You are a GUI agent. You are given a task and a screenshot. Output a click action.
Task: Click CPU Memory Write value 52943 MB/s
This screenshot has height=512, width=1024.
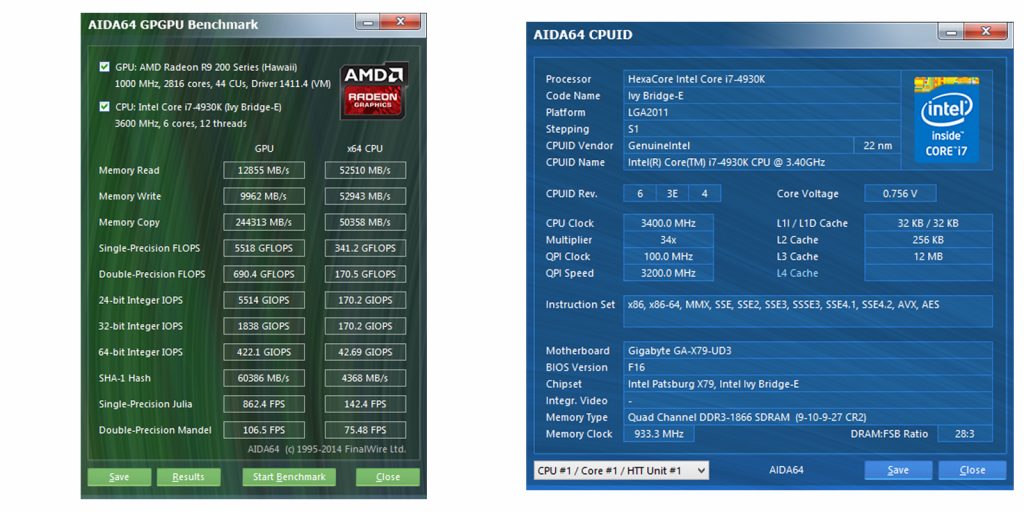coord(365,197)
